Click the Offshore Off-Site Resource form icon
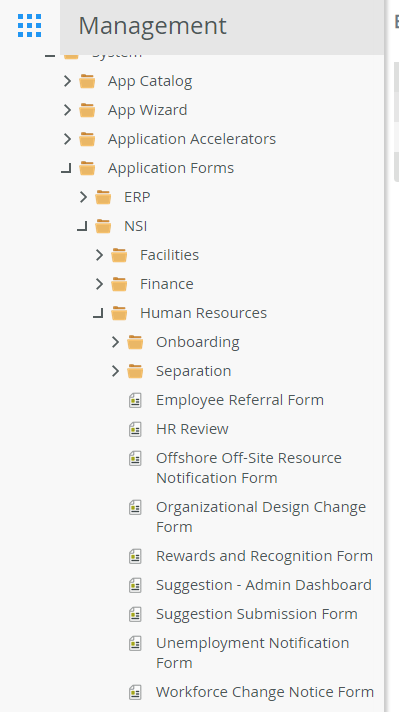Screen dimensions: 399x712 [x=135, y=458]
